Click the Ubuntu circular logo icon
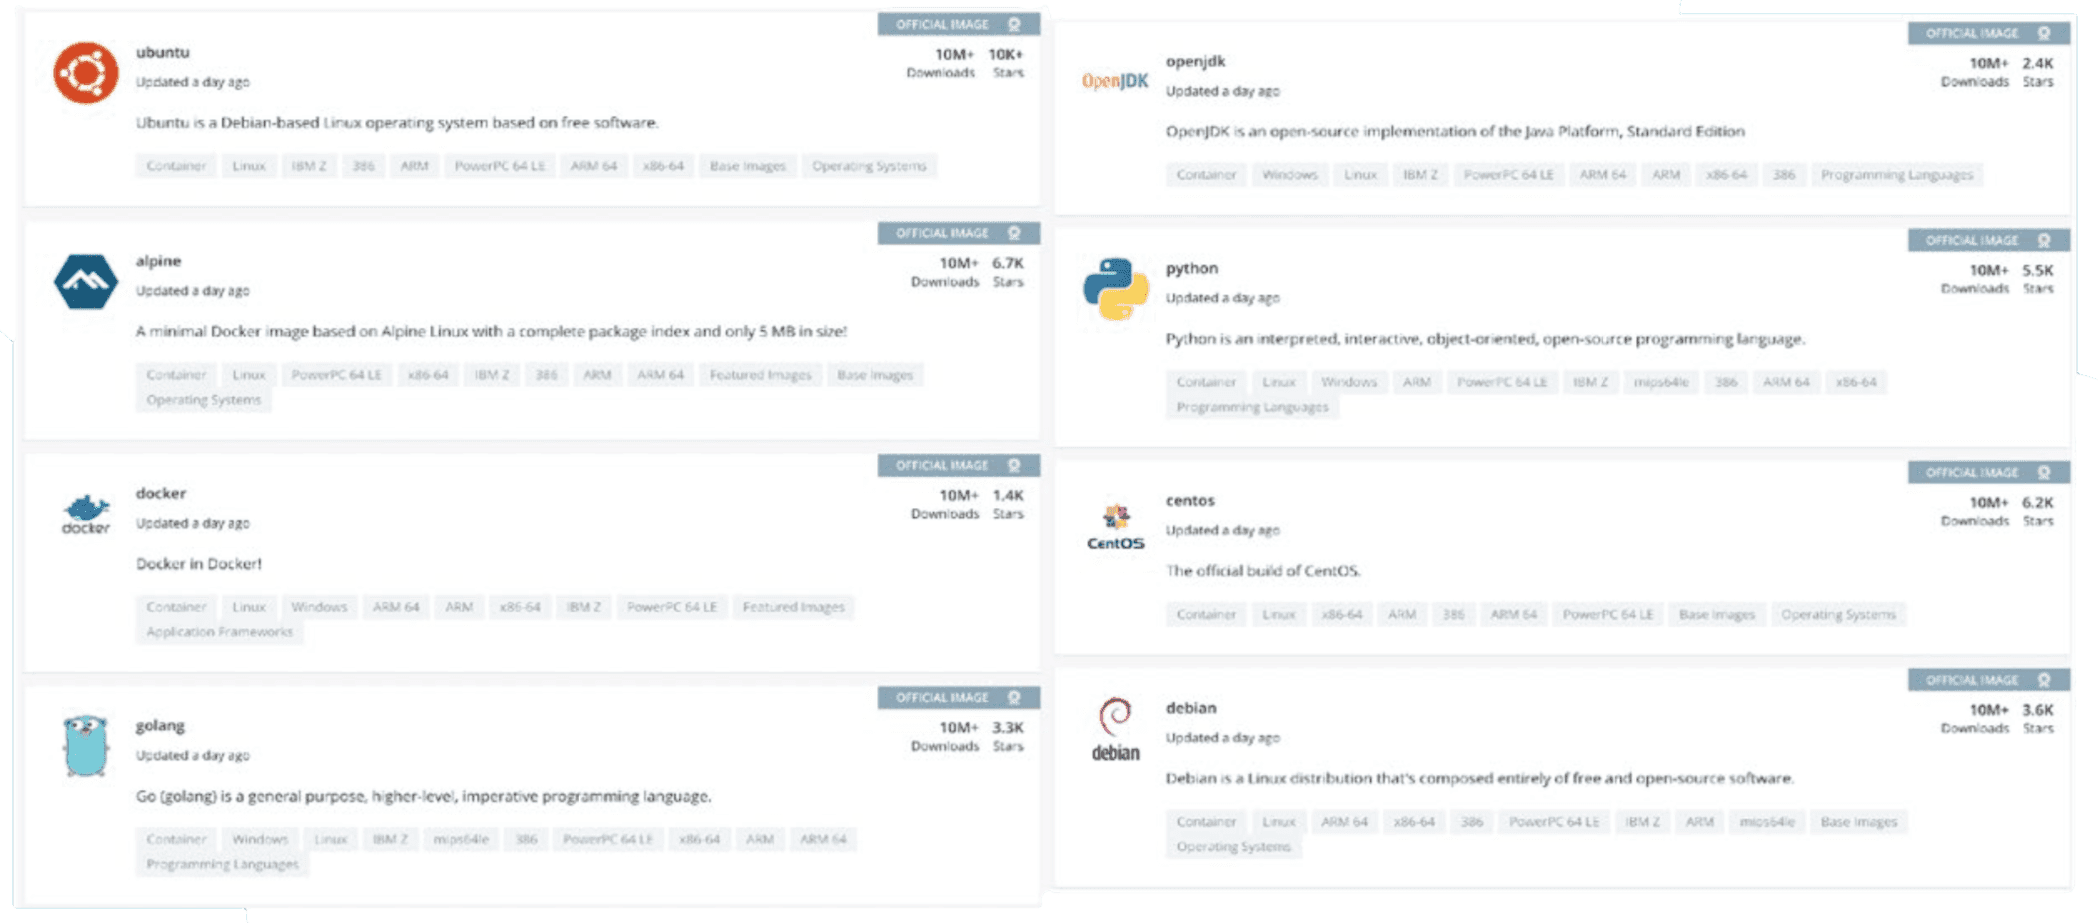Image resolution: width=2098 pixels, height=923 pixels. [x=86, y=73]
